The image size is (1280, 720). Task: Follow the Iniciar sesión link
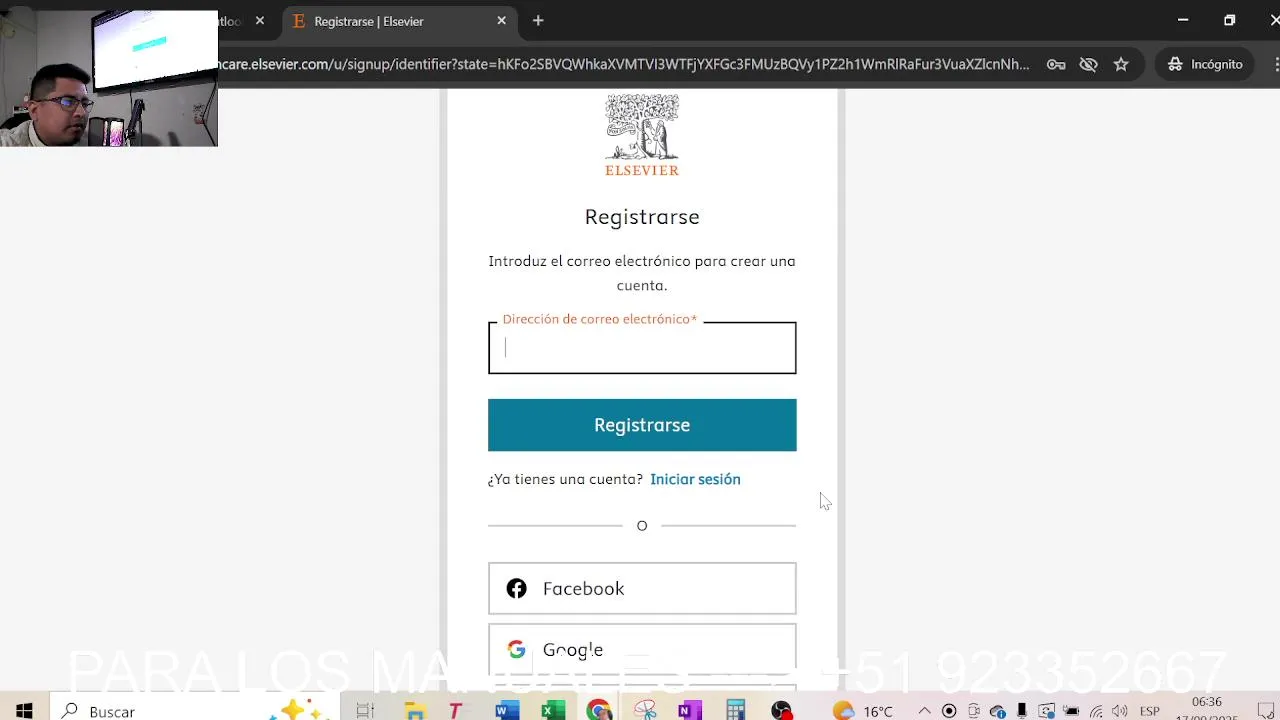(x=695, y=479)
